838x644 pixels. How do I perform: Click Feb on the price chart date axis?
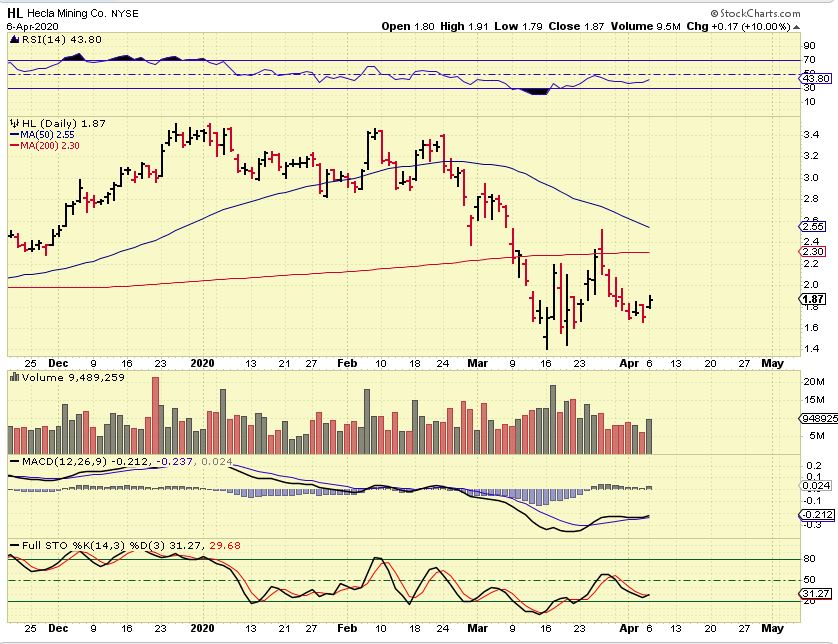347,363
